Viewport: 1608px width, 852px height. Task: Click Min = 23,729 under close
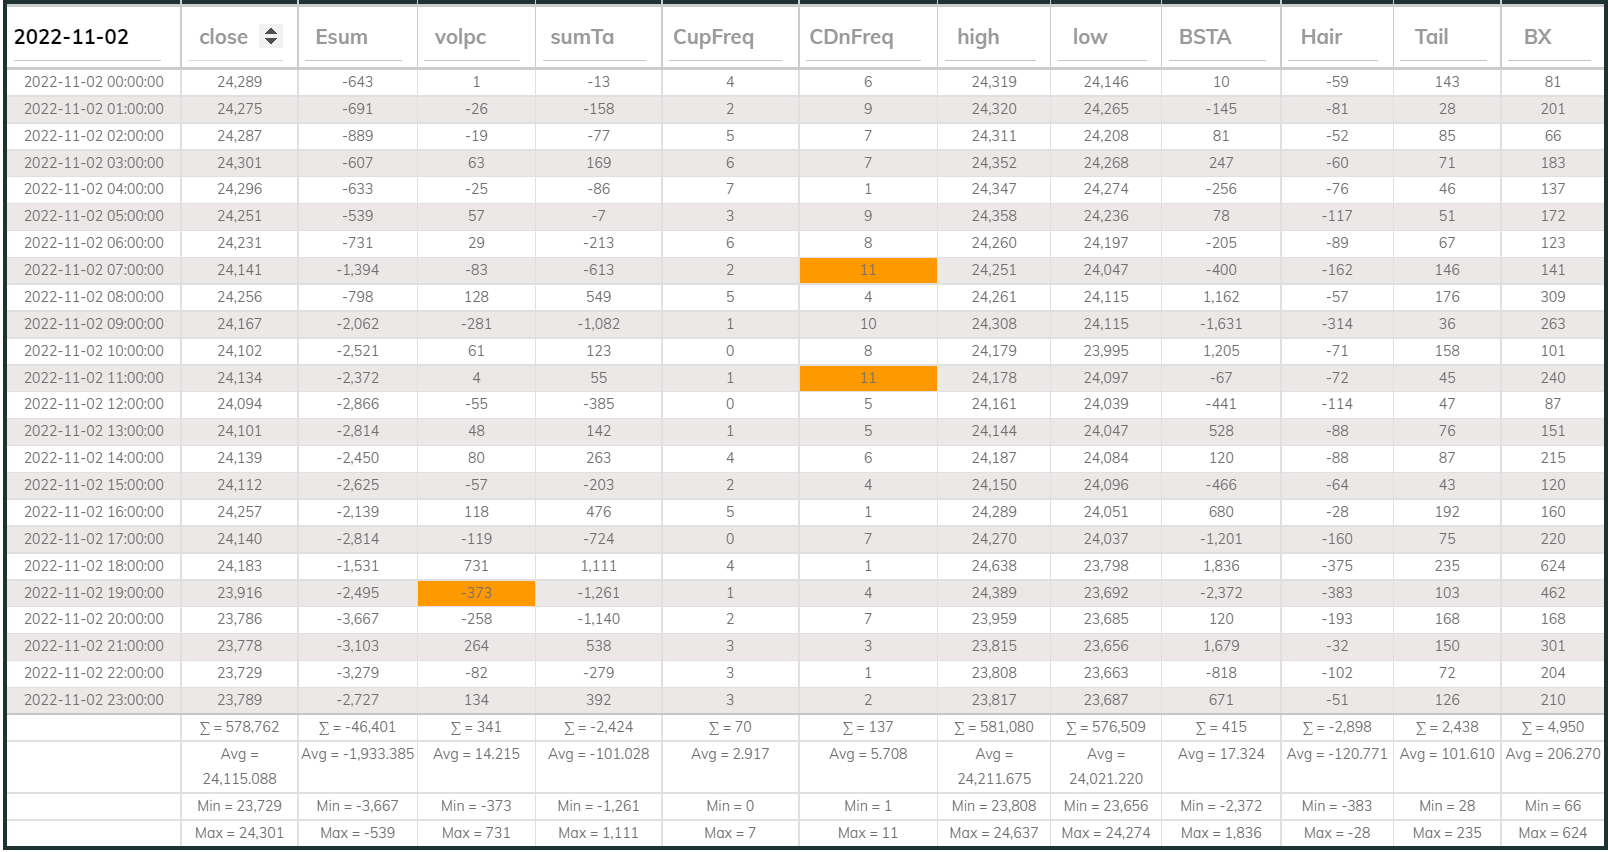tap(240, 806)
